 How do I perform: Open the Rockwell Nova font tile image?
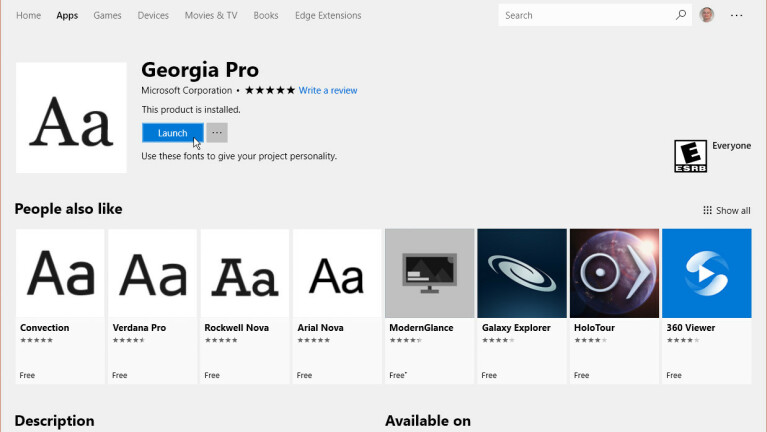click(245, 273)
